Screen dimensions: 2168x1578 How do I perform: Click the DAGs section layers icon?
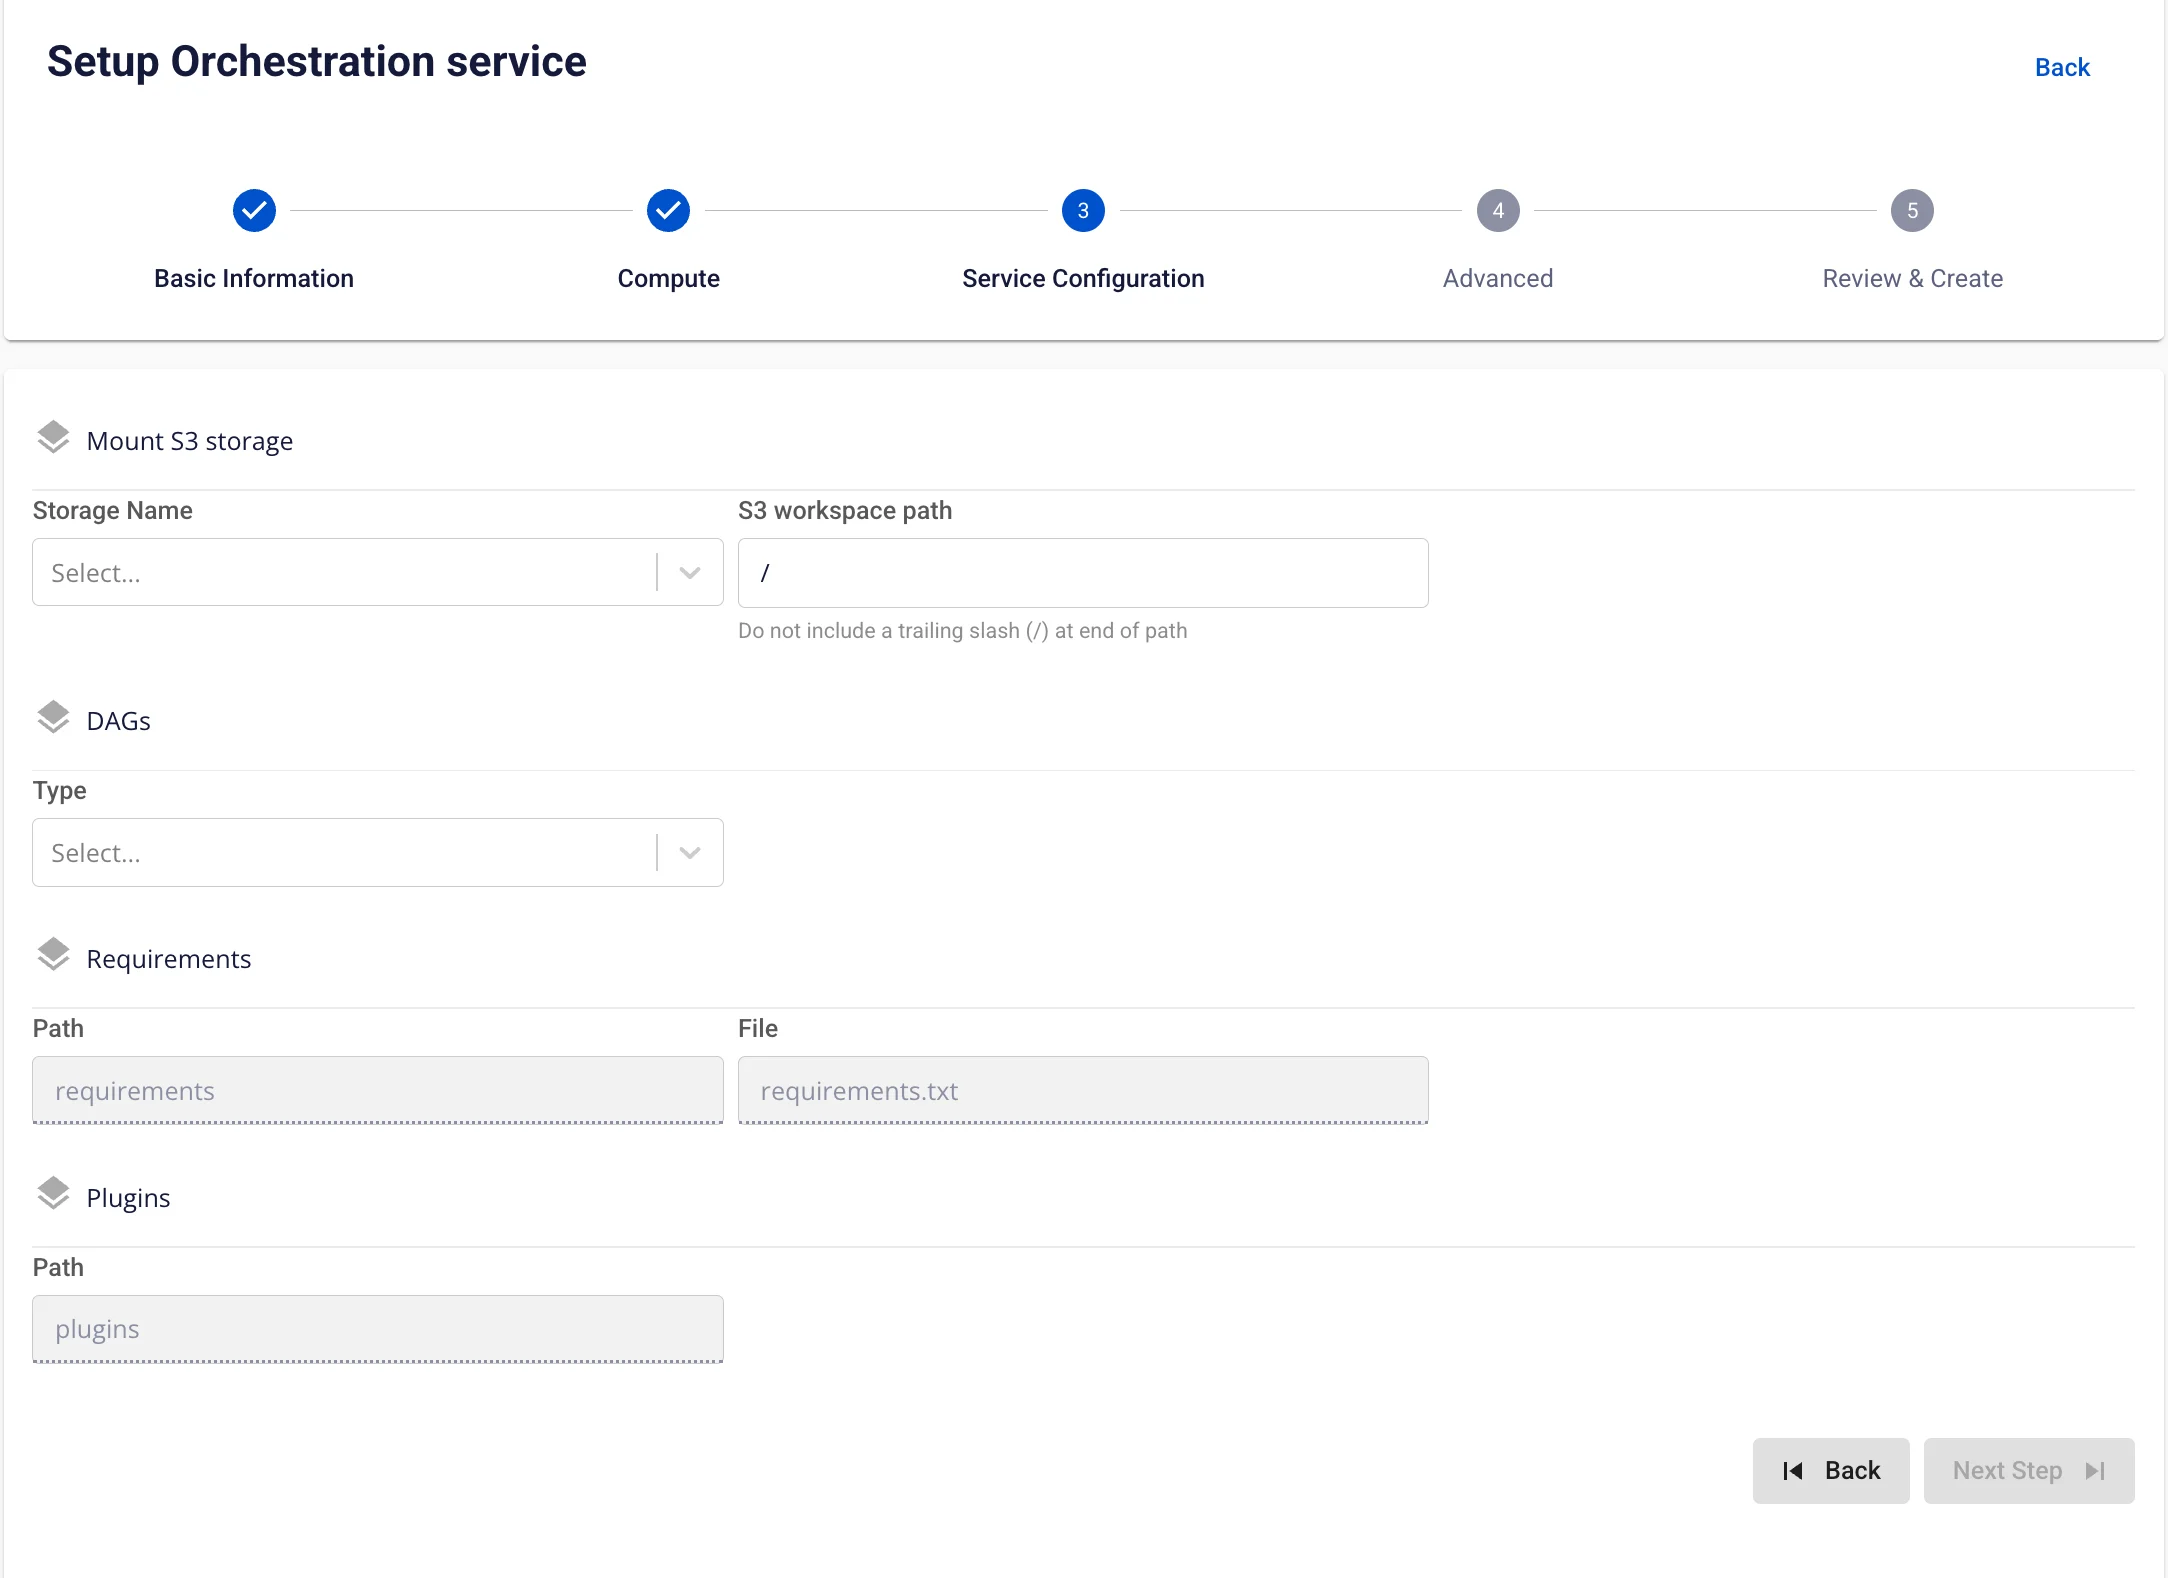(x=53, y=718)
